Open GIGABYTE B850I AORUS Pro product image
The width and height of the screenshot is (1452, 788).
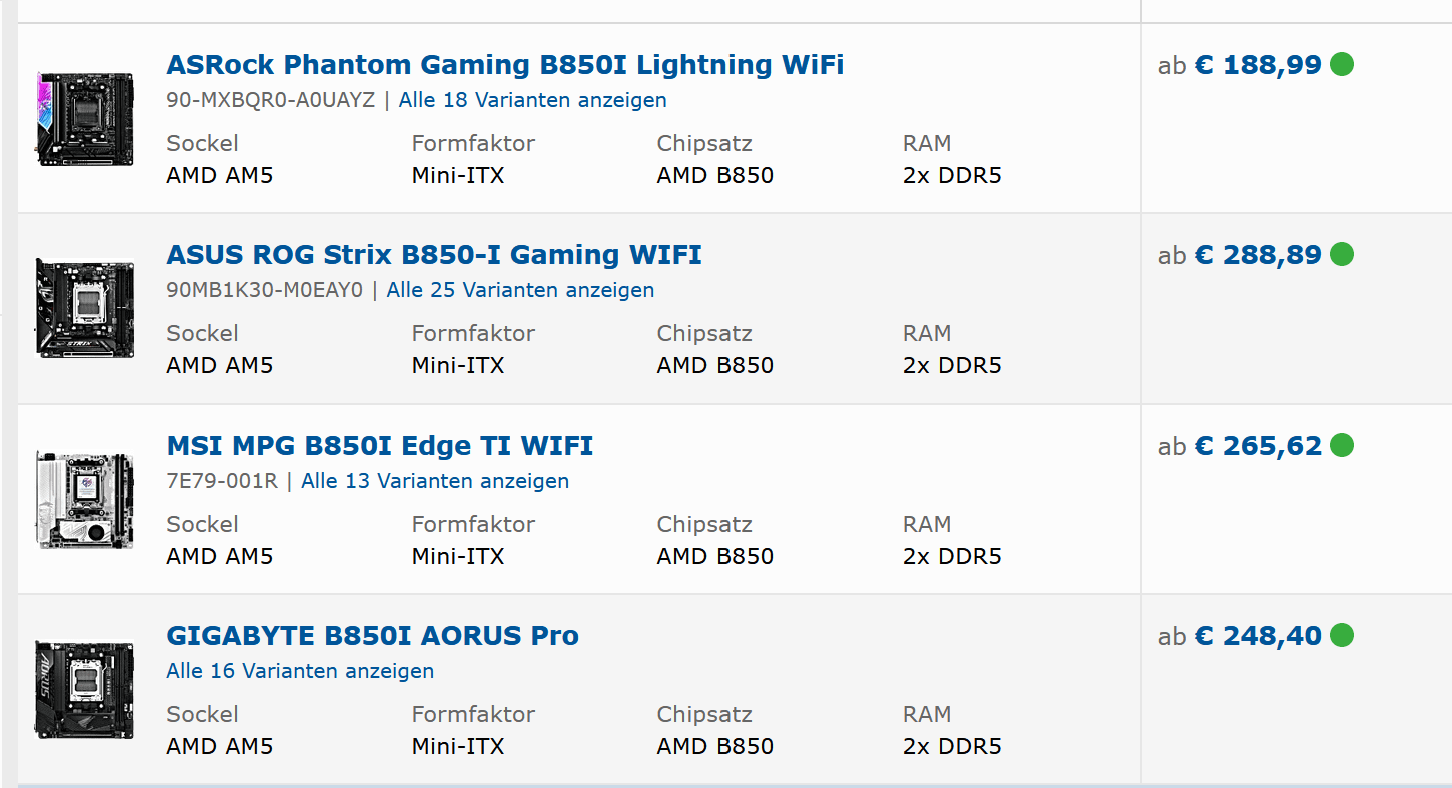(85, 689)
